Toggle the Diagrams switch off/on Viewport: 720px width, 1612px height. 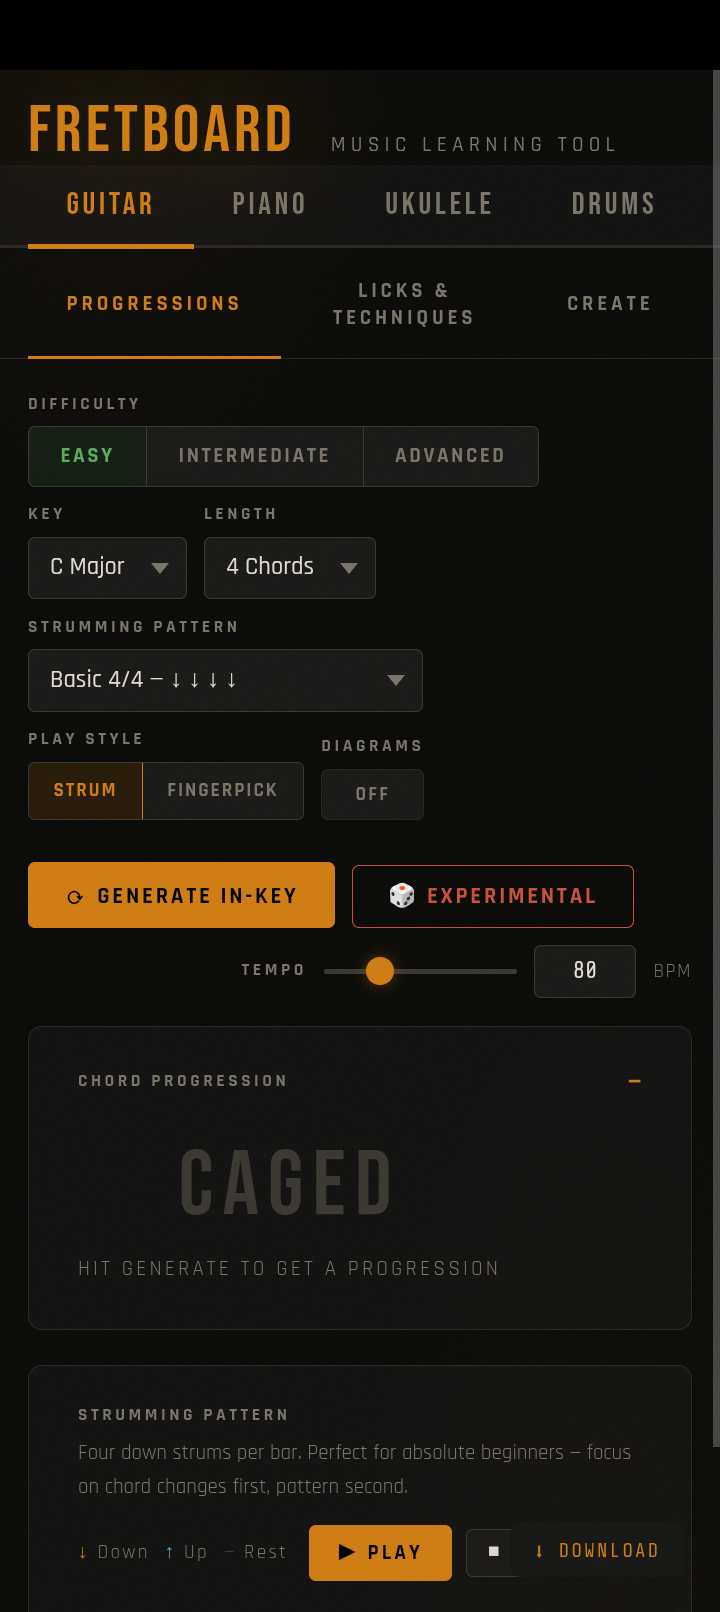[x=372, y=794]
